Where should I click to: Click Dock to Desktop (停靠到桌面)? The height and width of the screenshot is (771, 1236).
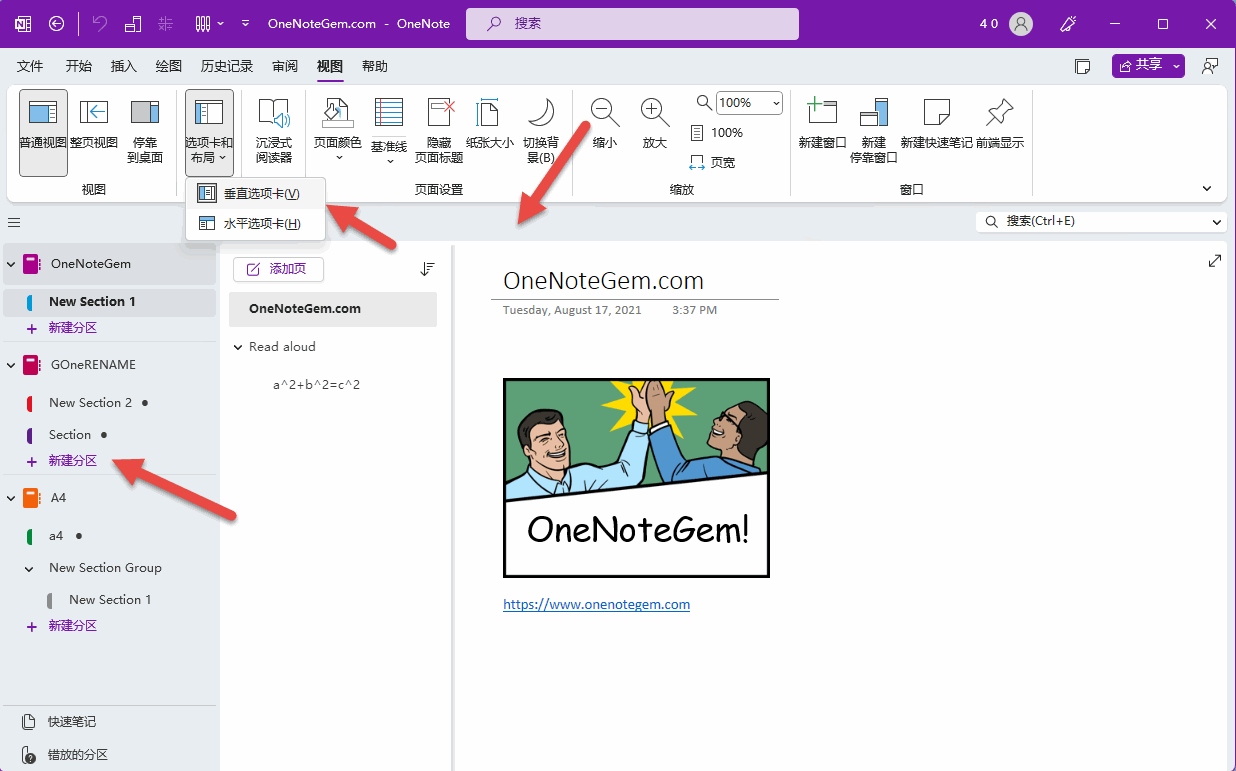coord(145,132)
